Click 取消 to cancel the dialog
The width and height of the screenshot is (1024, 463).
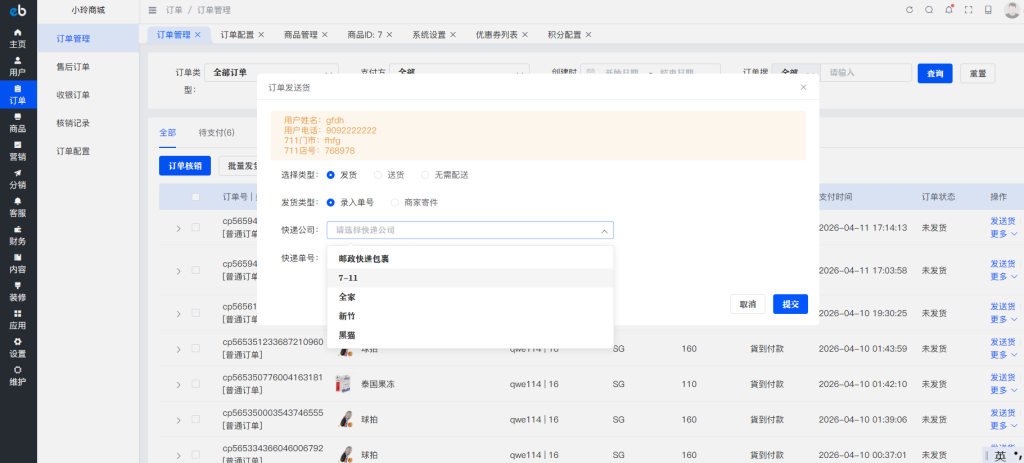pos(748,304)
